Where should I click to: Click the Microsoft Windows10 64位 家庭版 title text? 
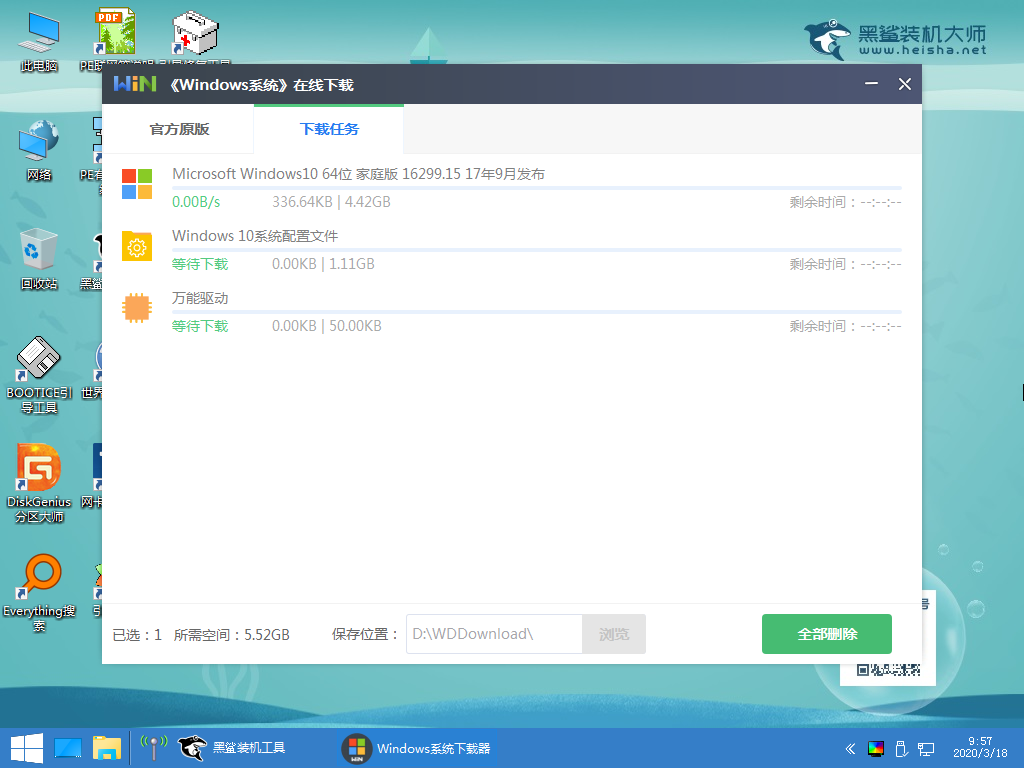(358, 174)
